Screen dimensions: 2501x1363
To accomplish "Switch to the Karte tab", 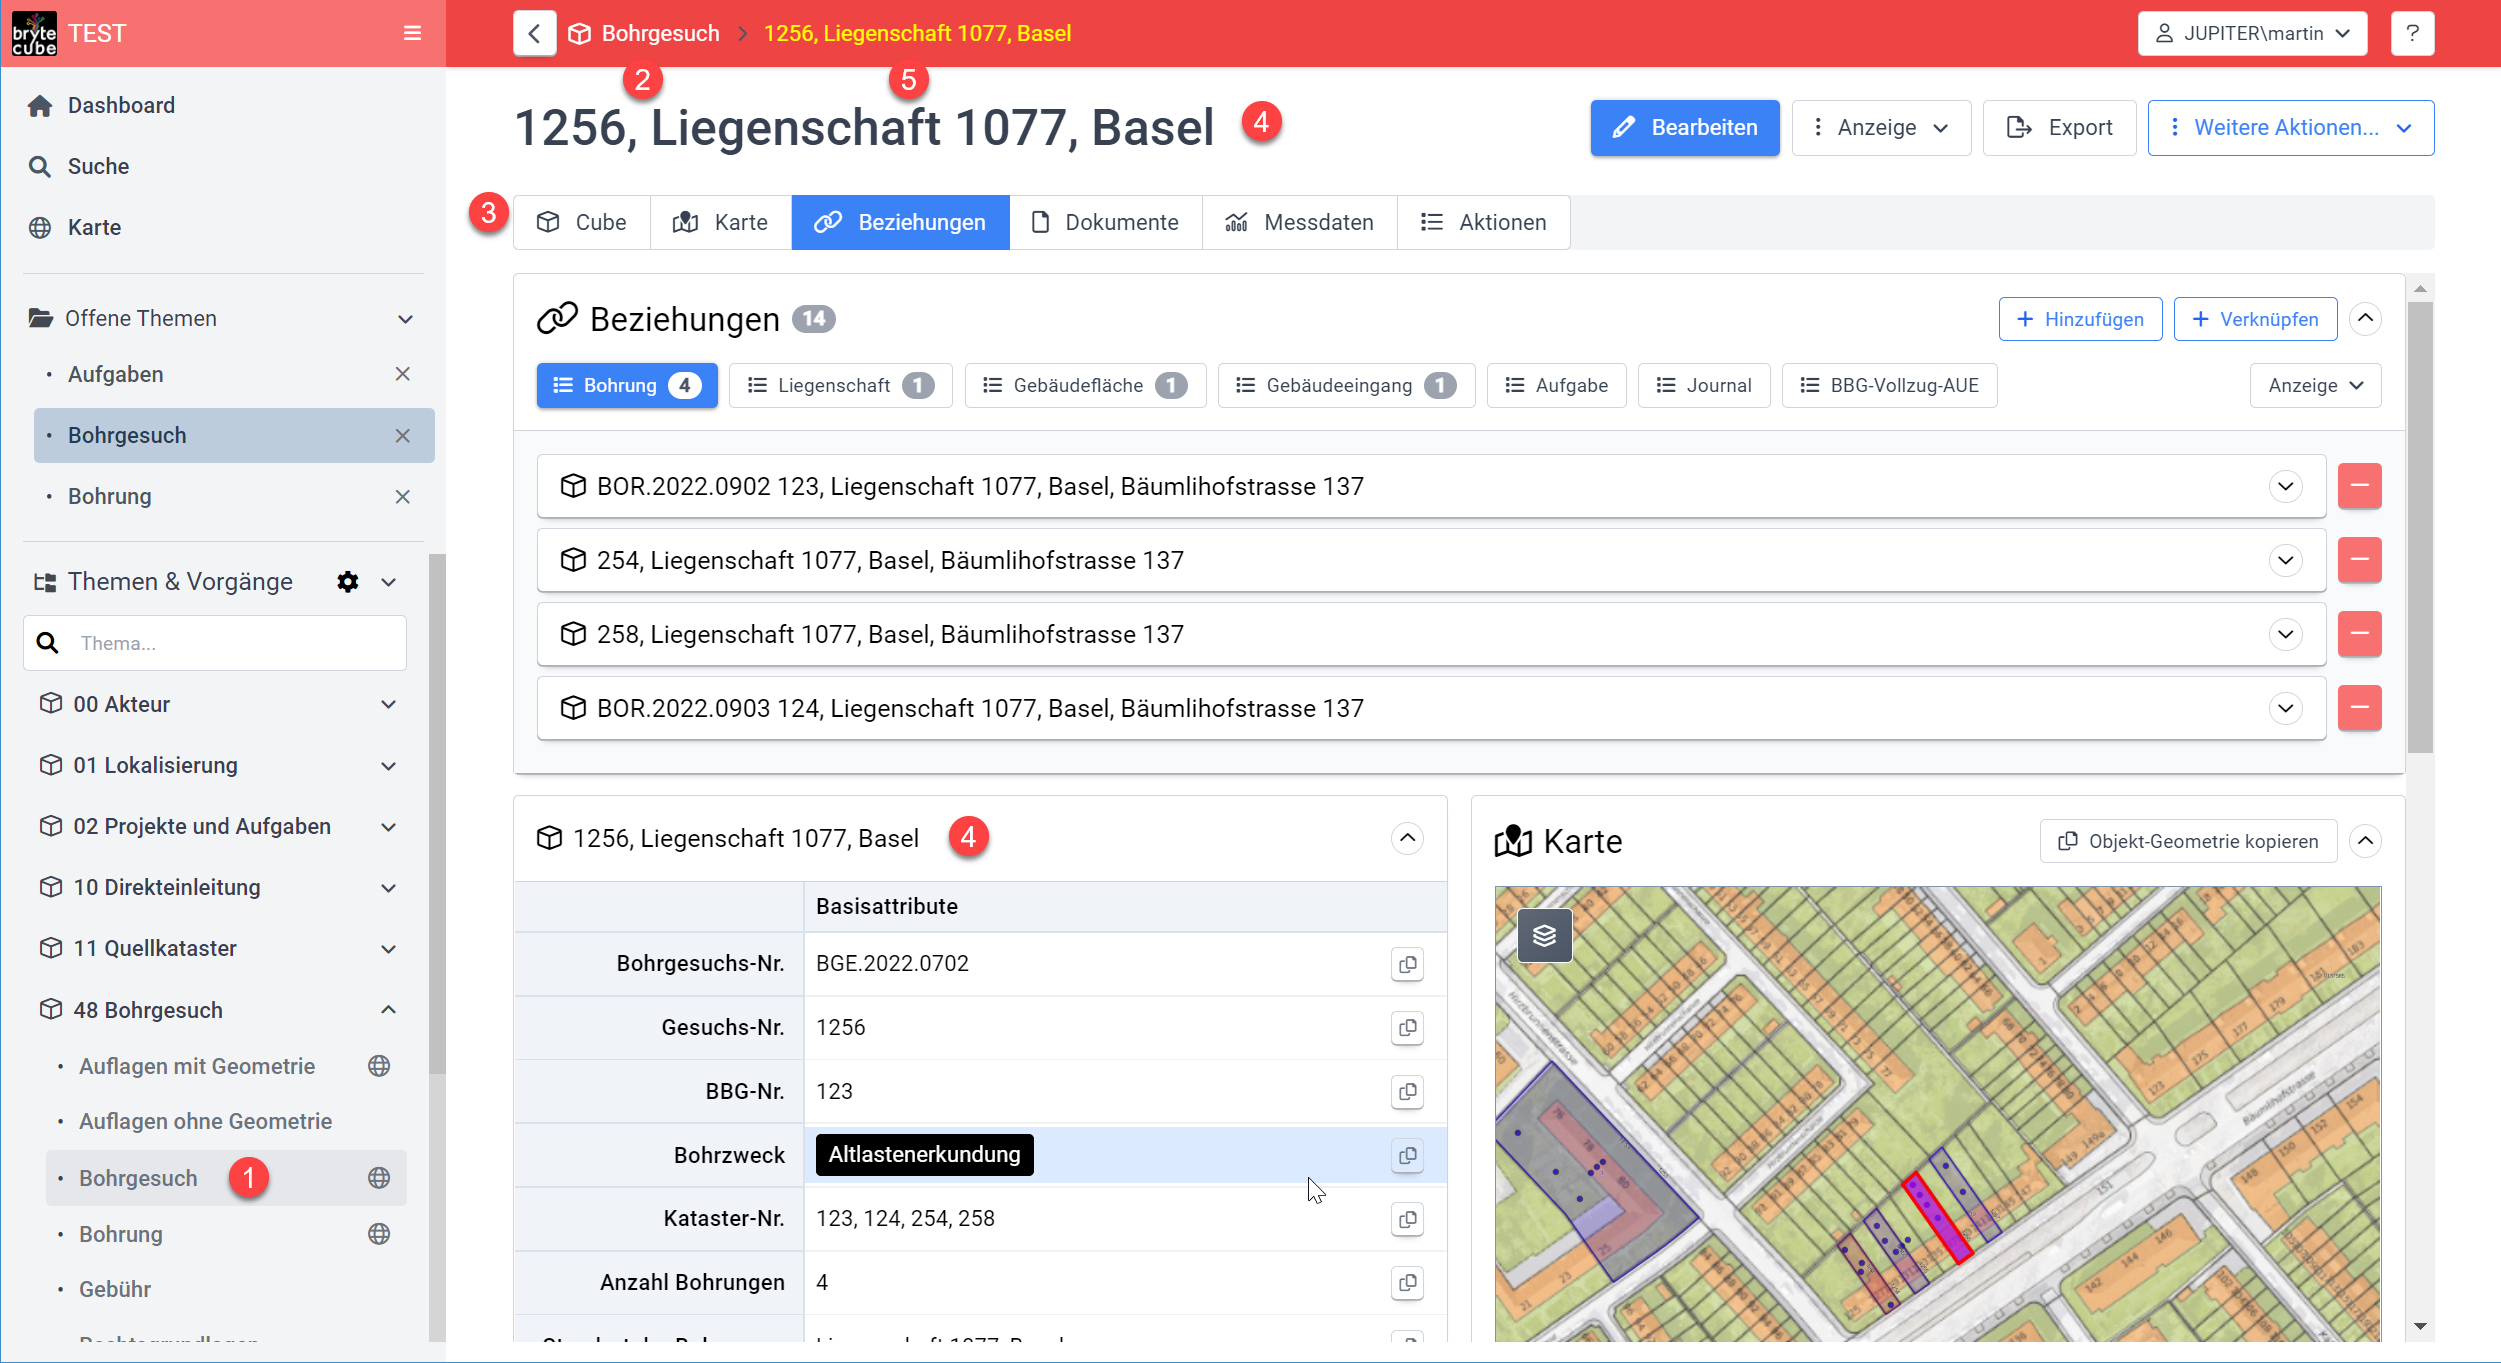I will pyautogui.click(x=721, y=222).
